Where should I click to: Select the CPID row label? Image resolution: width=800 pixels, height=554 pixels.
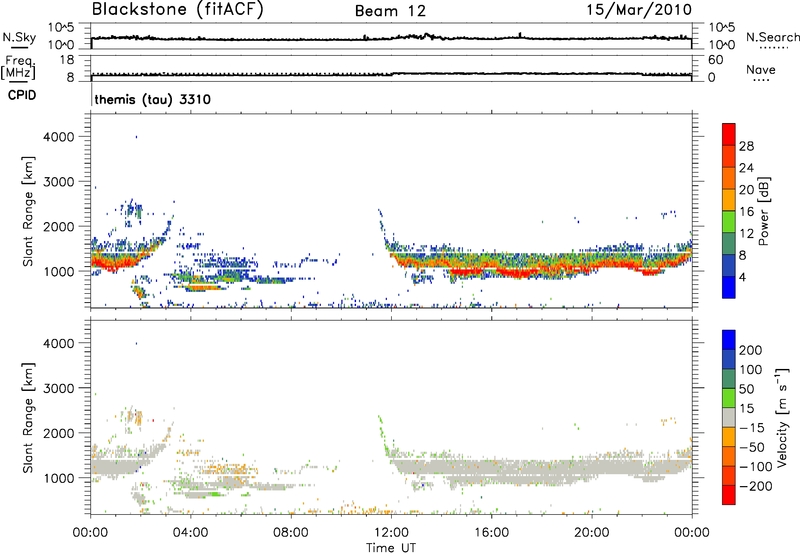click(x=22, y=95)
